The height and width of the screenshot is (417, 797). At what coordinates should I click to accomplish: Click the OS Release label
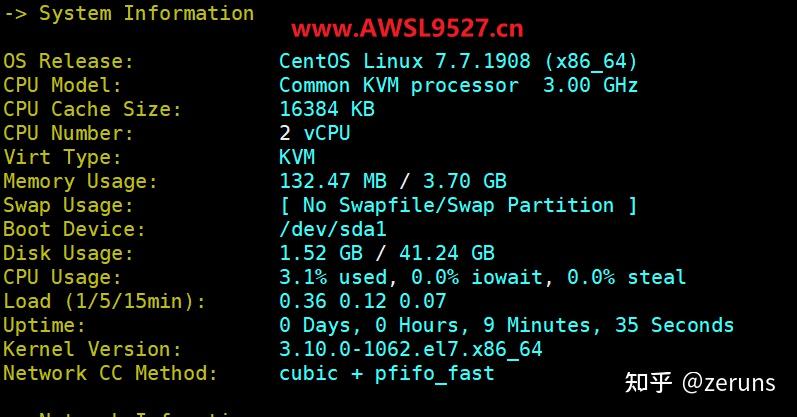pos(68,61)
